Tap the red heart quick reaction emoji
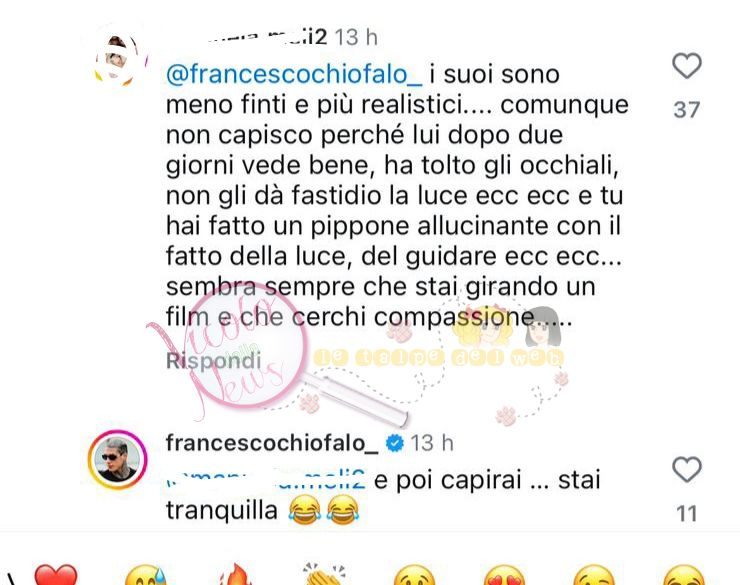The height and width of the screenshot is (585, 740). click(56, 576)
